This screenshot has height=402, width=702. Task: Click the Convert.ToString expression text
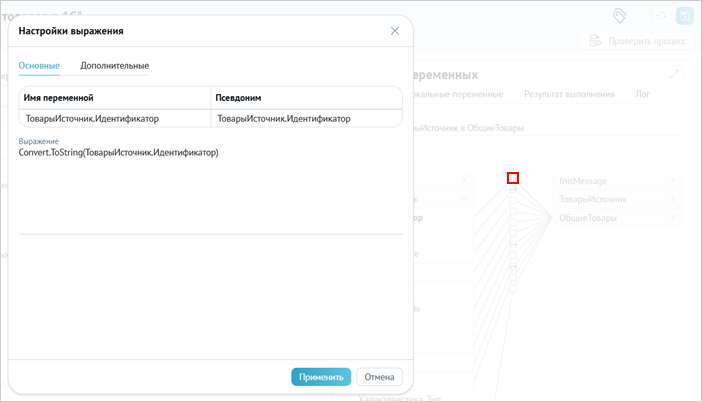118,152
